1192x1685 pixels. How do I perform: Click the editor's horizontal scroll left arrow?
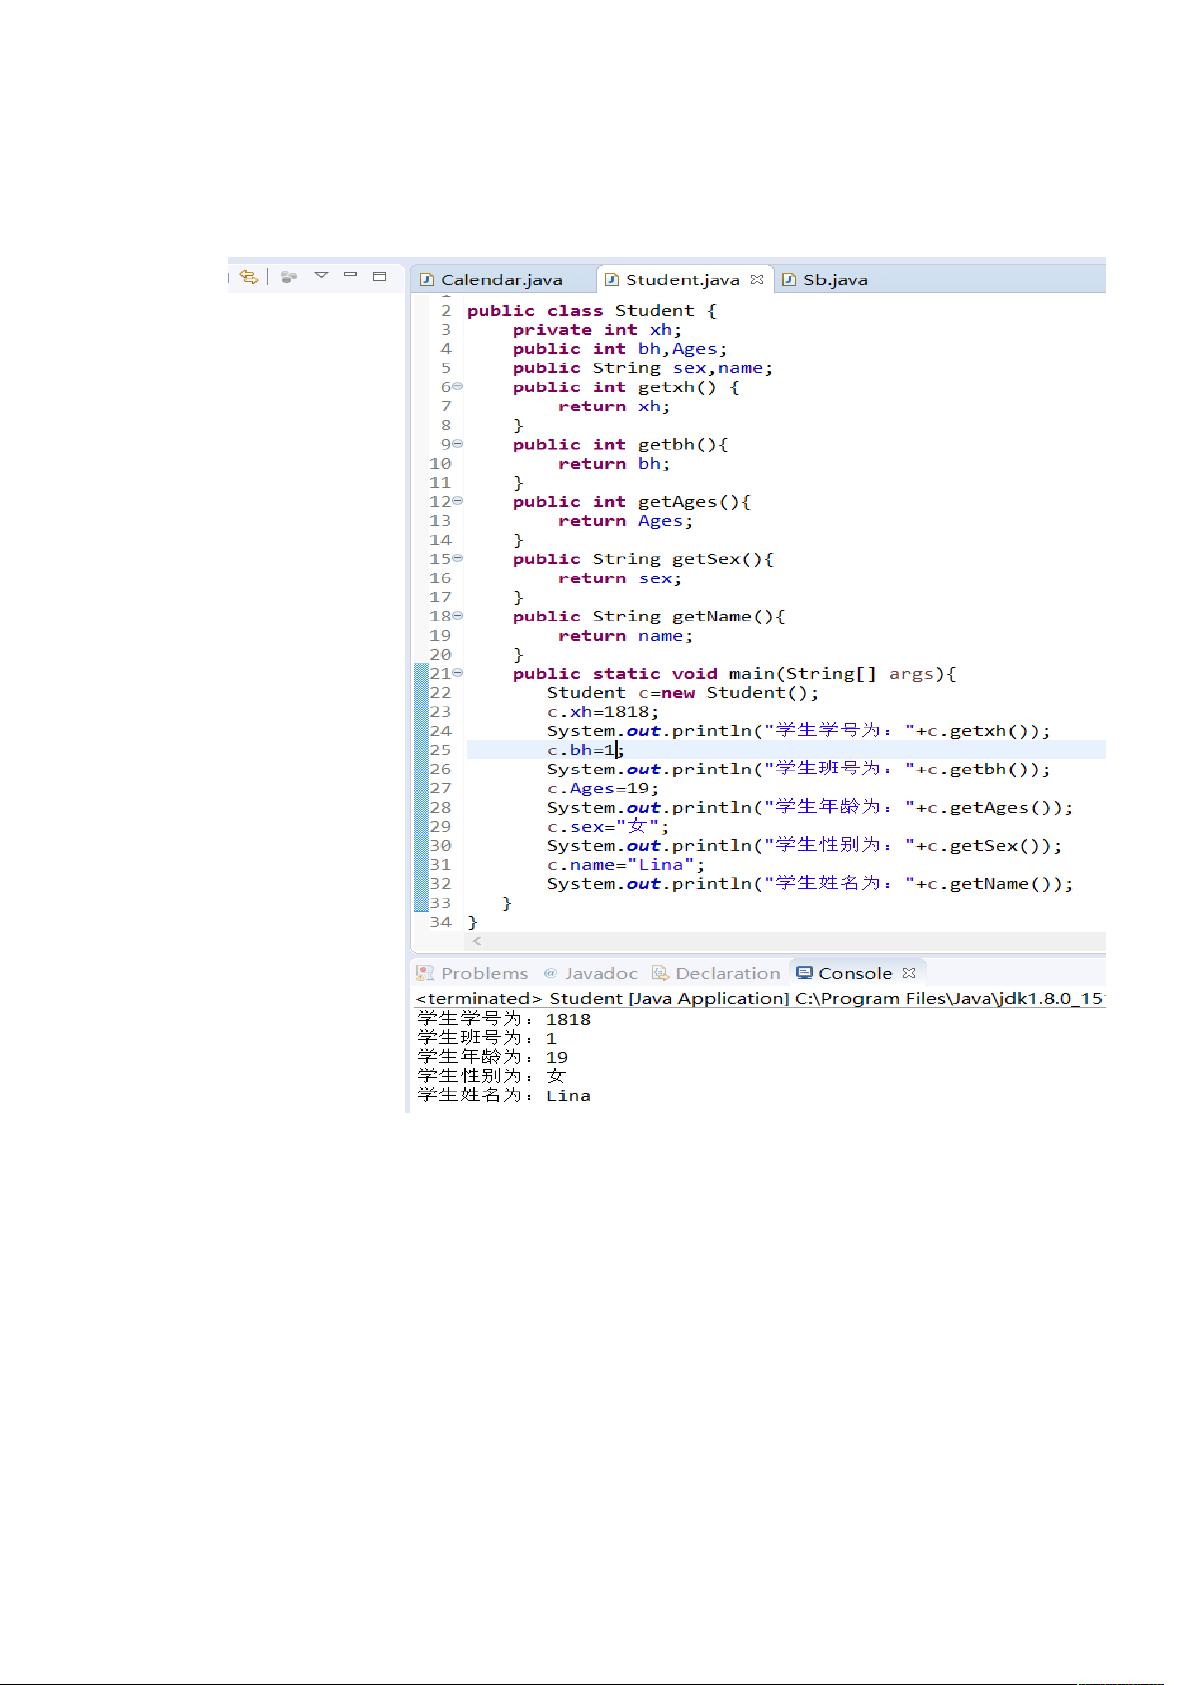point(477,941)
